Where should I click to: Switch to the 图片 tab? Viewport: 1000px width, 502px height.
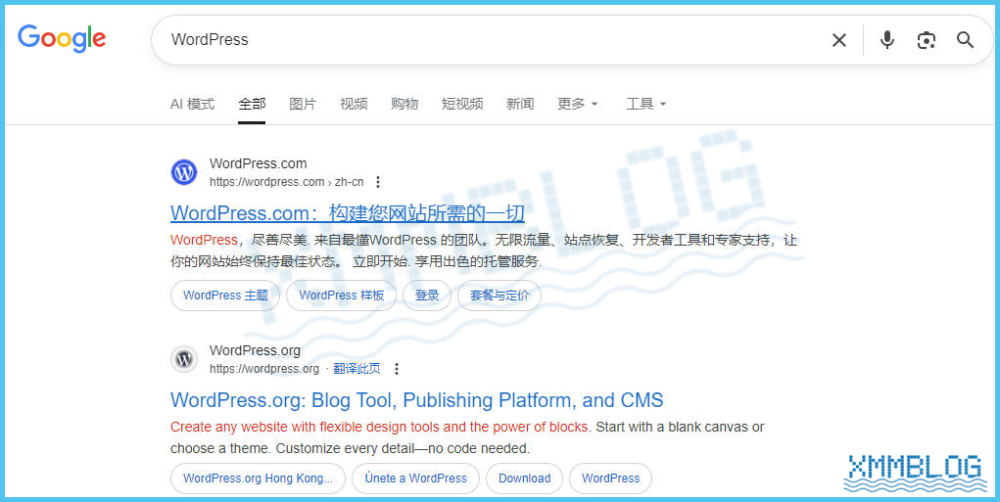click(x=302, y=104)
